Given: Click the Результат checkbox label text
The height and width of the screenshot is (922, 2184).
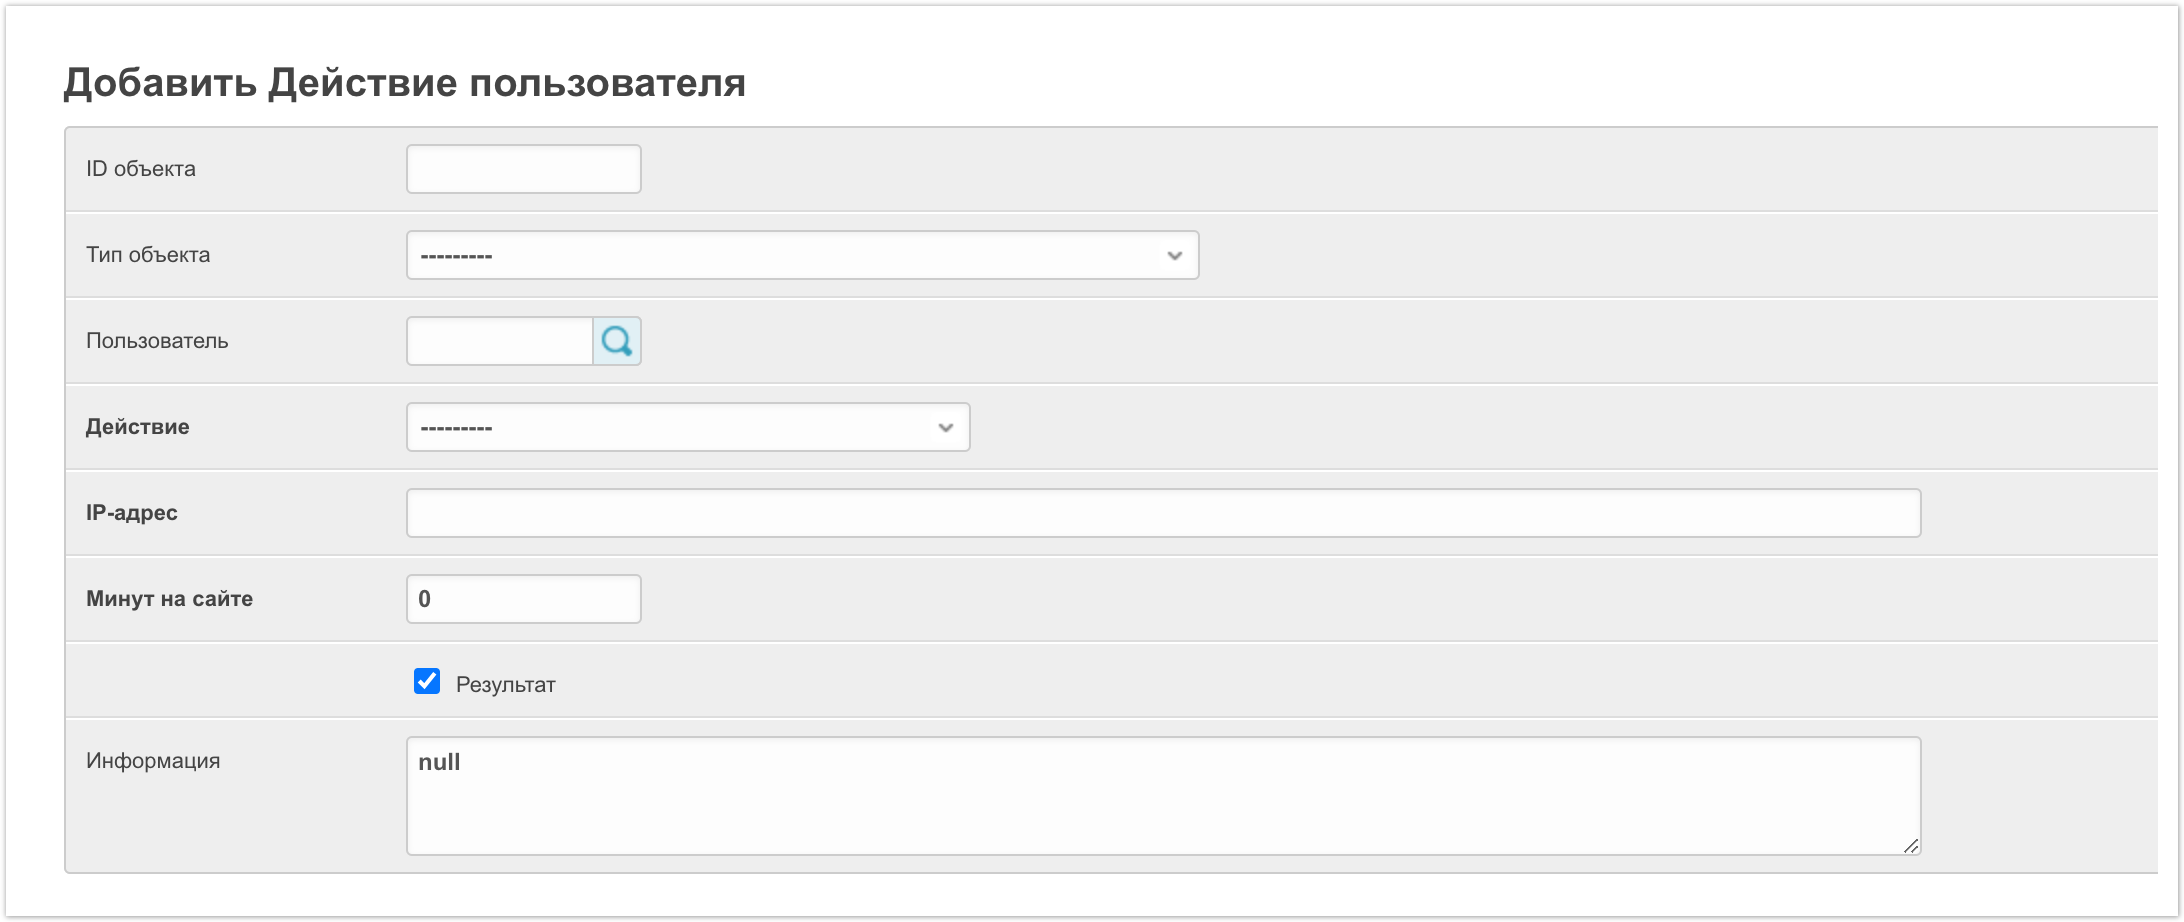Looking at the screenshot, I should pyautogui.click(x=505, y=685).
